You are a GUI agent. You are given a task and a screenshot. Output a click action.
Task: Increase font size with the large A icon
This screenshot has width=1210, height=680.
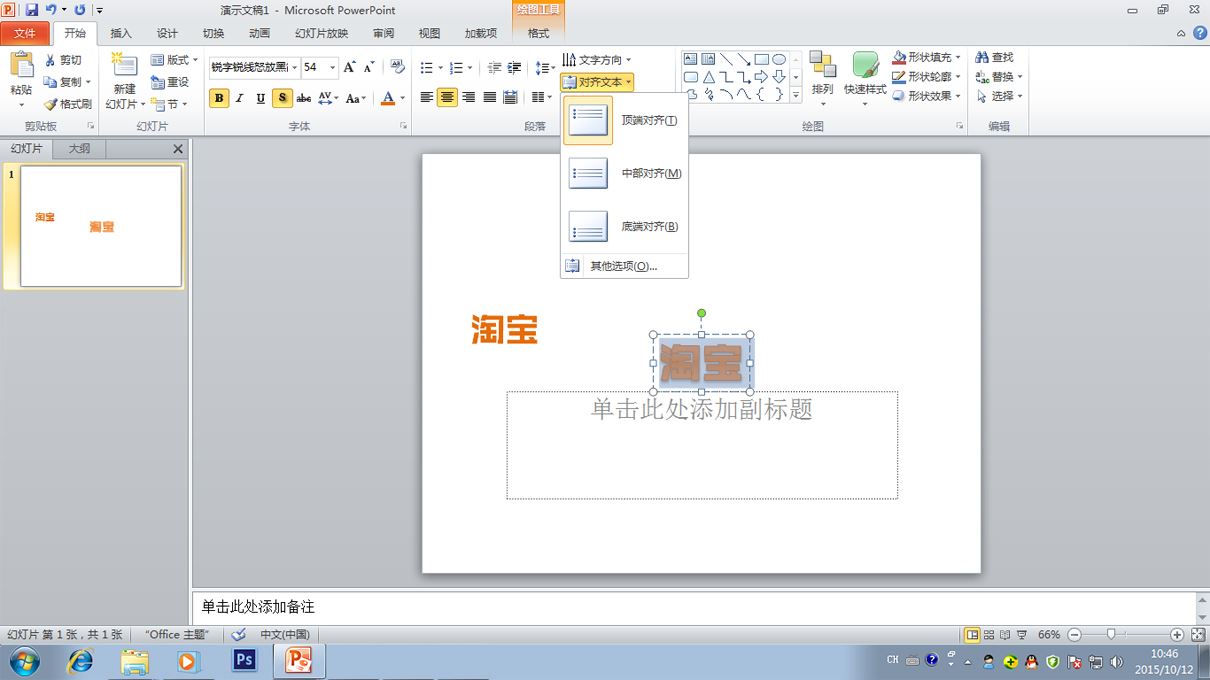(349, 67)
